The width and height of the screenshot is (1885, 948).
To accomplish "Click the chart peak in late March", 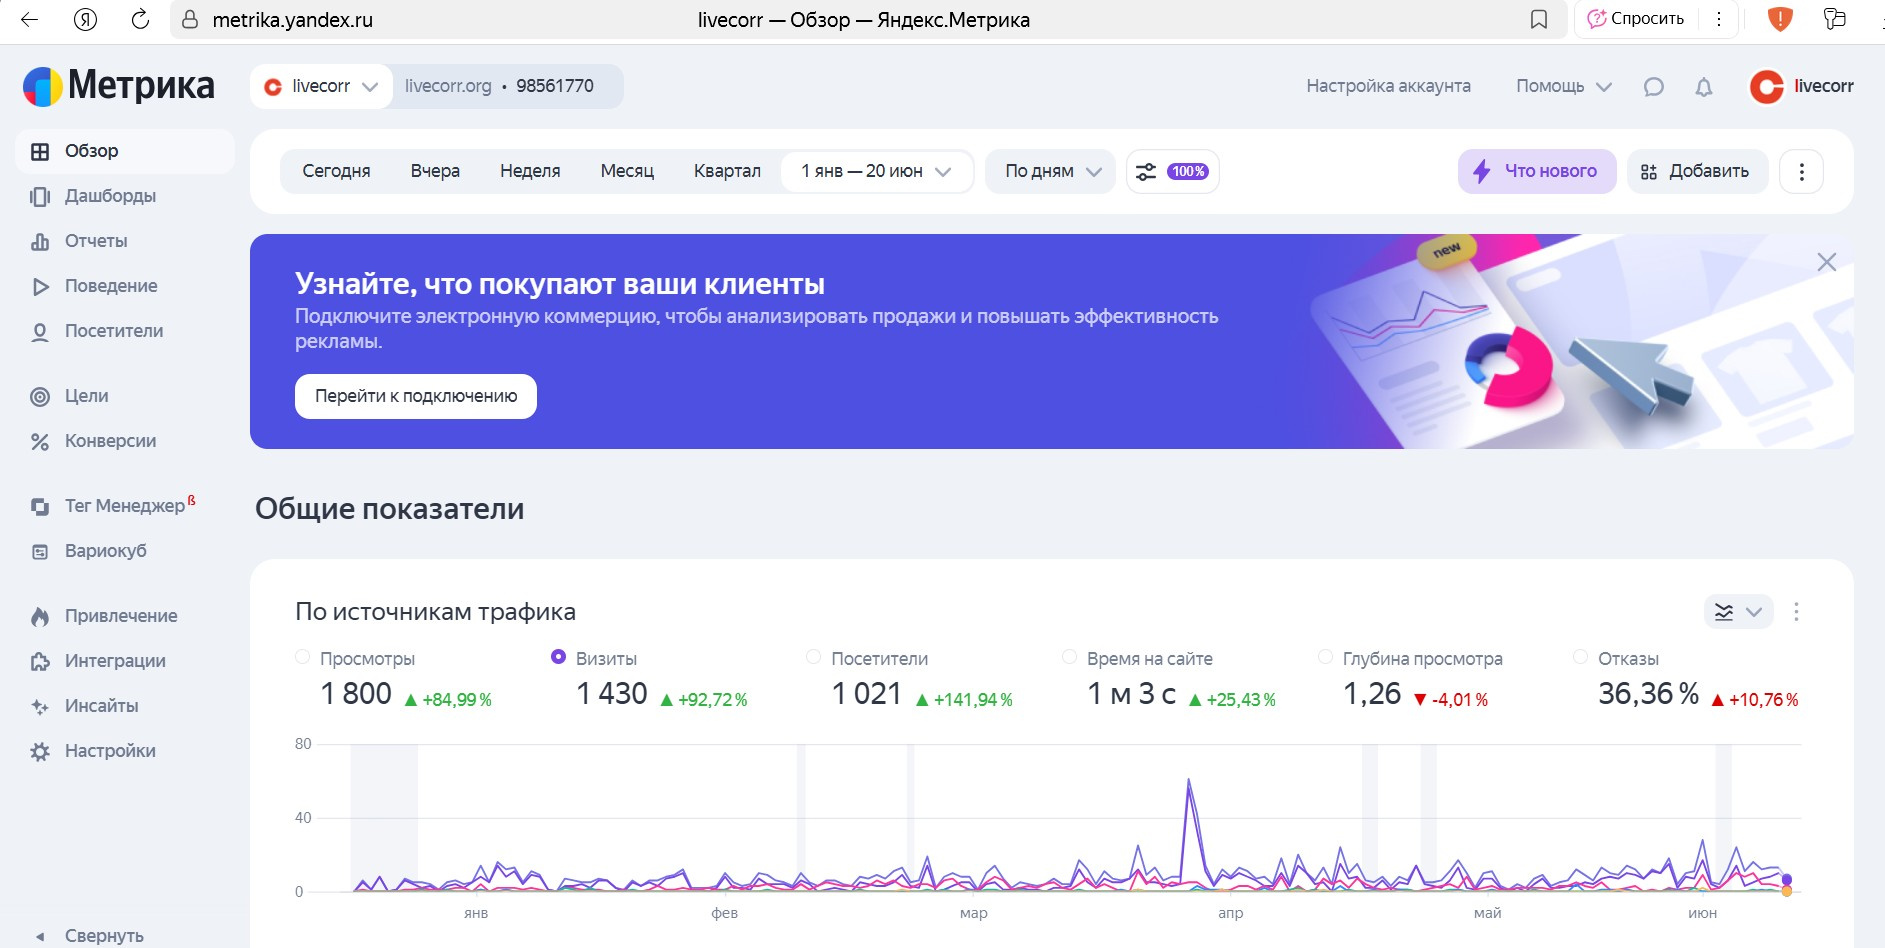I will 1188,781.
